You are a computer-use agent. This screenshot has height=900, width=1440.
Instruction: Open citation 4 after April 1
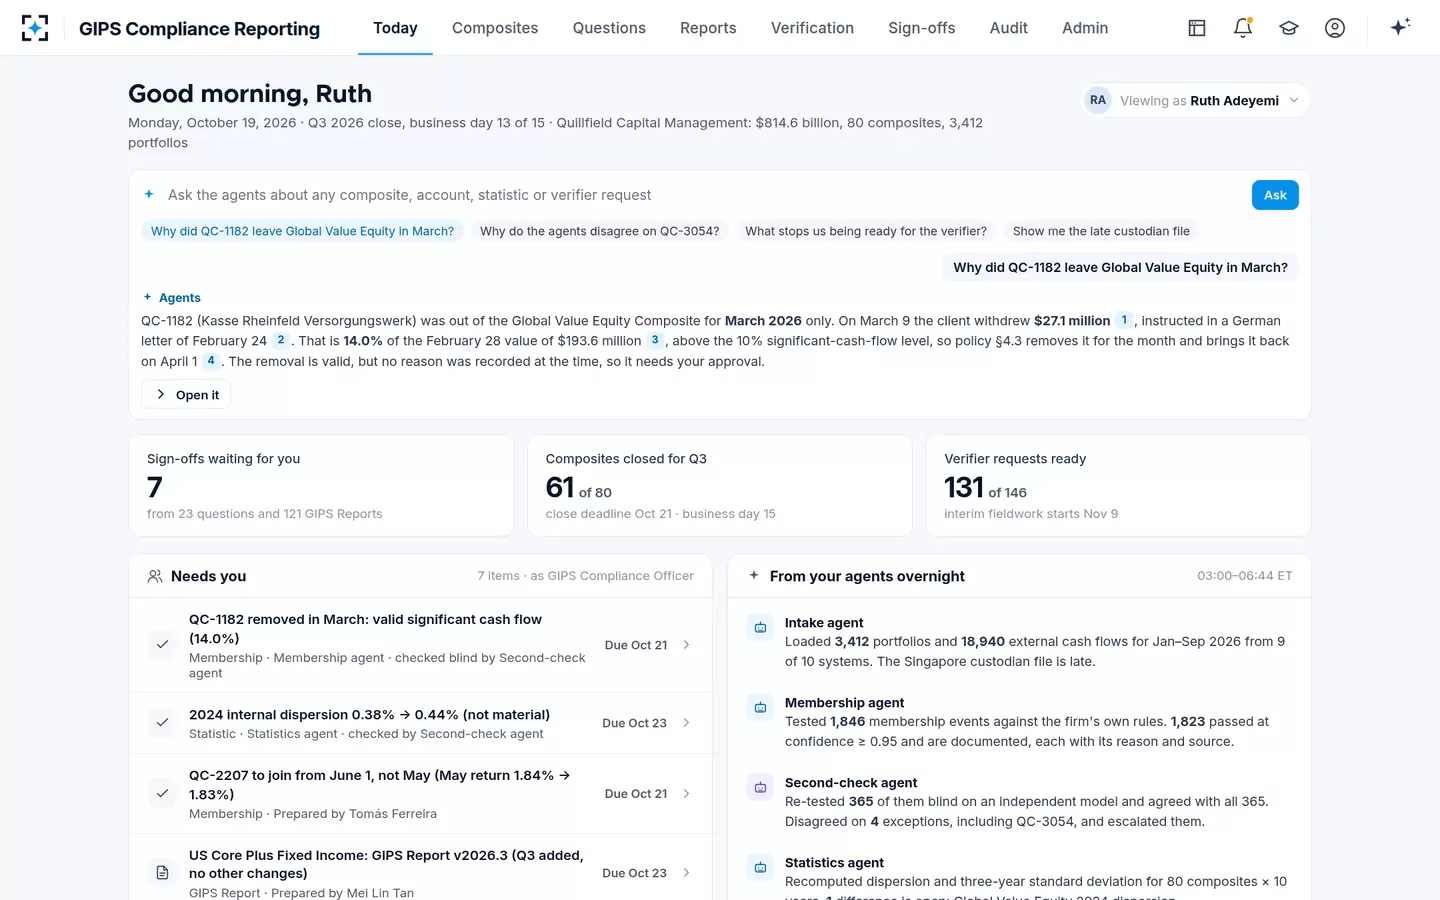point(211,361)
